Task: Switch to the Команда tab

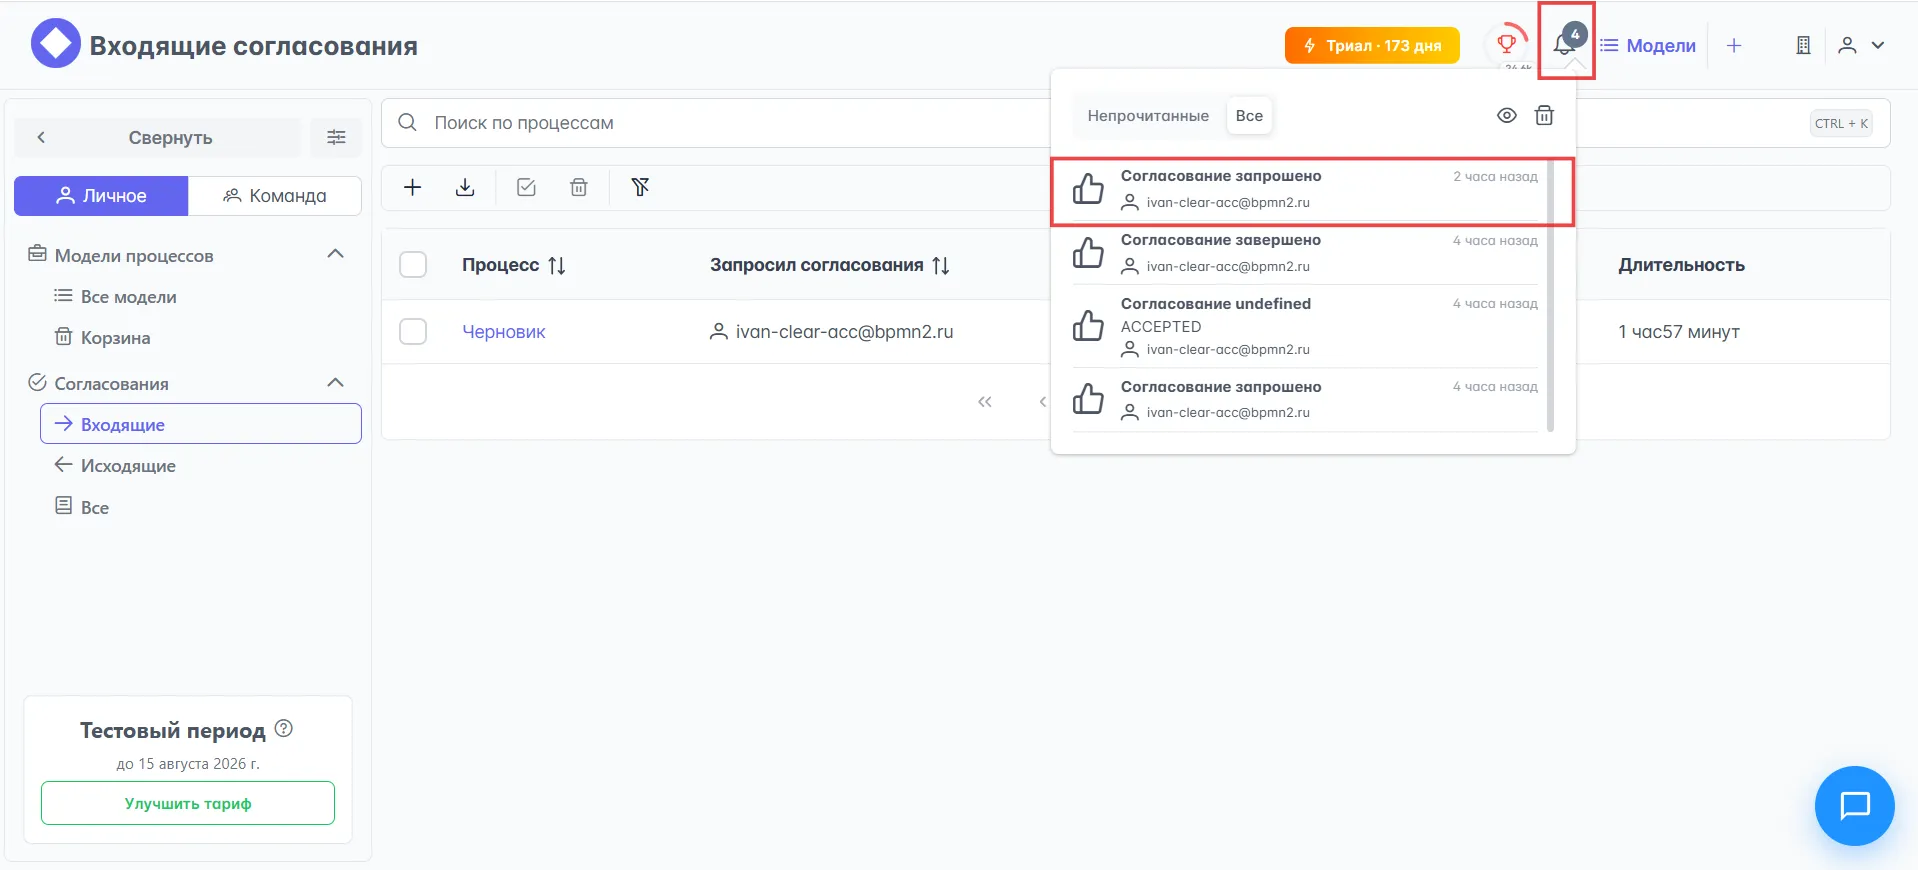Action: coord(275,196)
